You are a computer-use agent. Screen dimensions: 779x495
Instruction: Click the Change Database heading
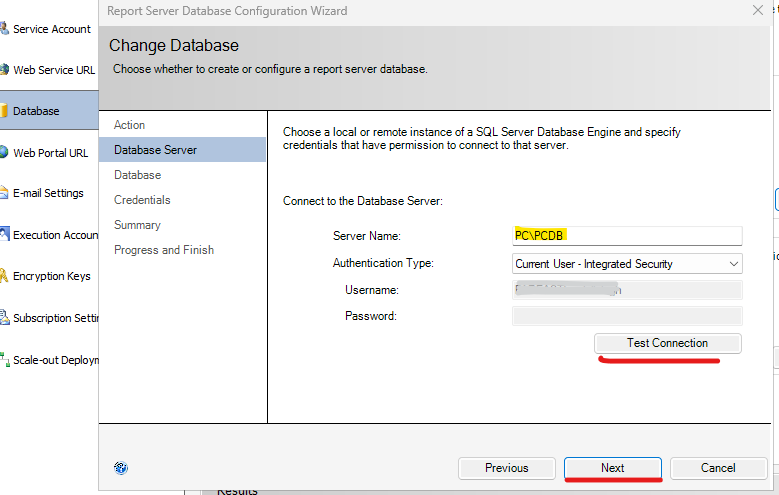coord(174,46)
